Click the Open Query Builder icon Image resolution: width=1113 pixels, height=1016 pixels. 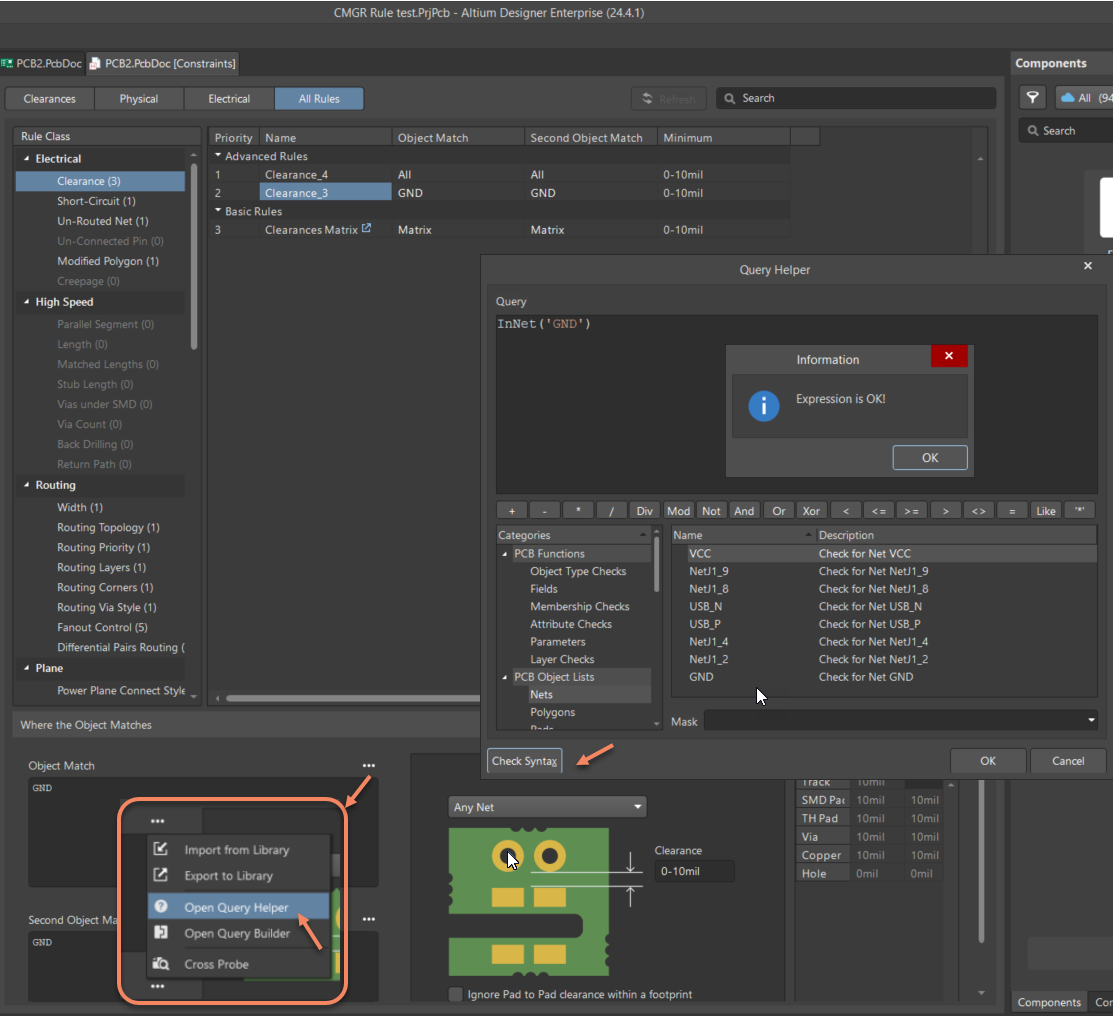(x=160, y=933)
